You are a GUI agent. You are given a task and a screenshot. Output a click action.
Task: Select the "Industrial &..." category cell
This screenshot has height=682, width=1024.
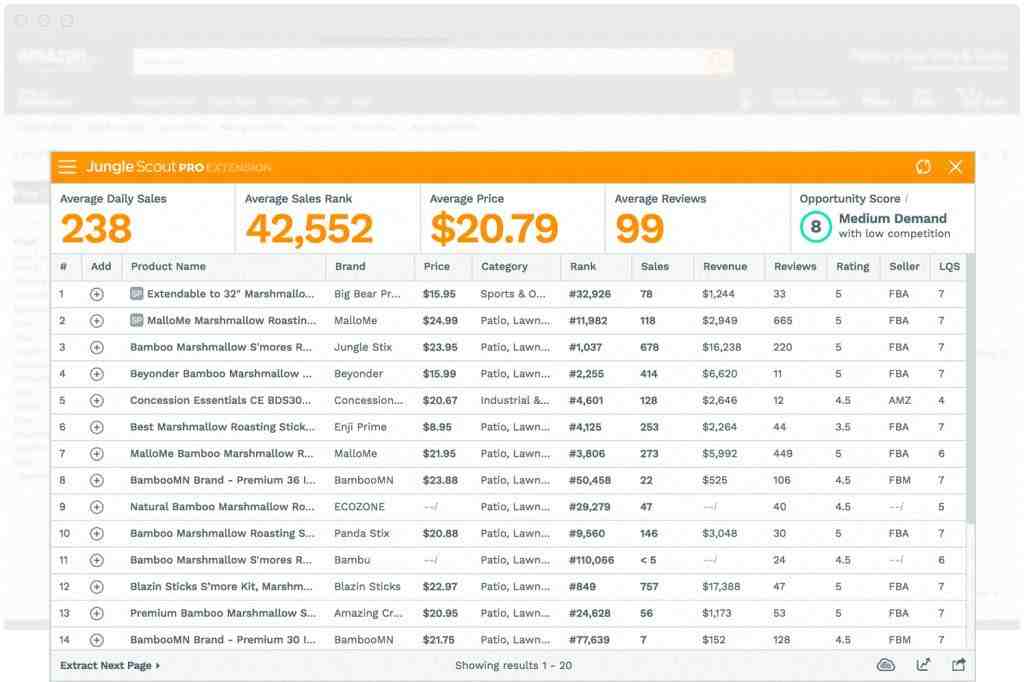515,400
